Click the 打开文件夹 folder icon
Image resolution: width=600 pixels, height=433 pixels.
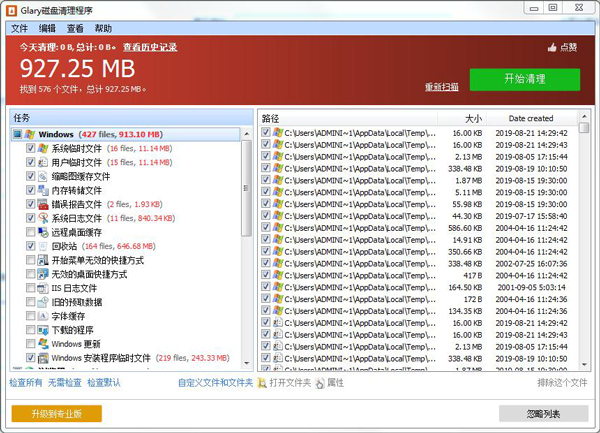click(262, 383)
